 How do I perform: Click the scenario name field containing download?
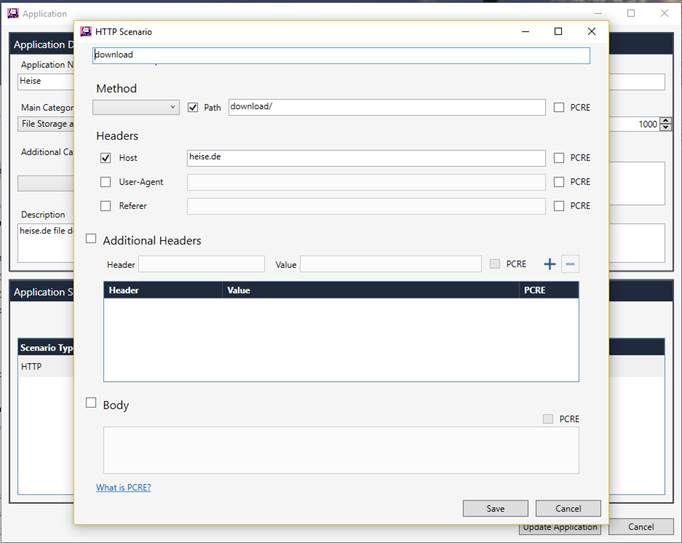point(341,55)
